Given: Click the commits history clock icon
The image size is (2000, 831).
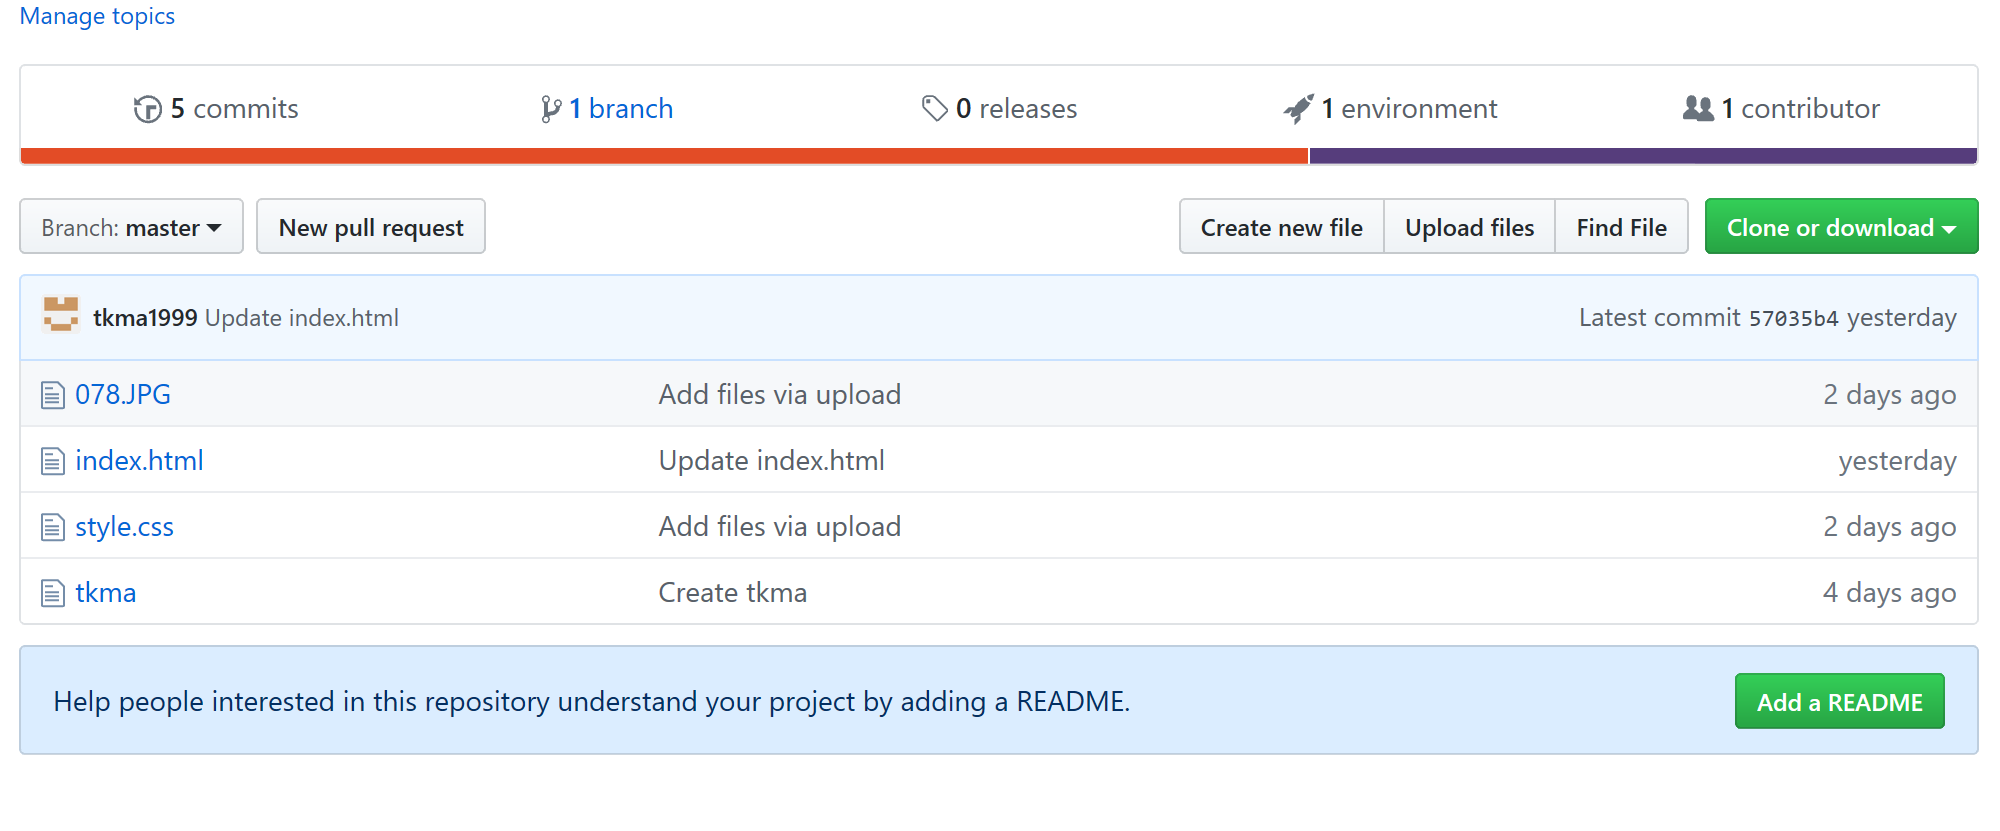Looking at the screenshot, I should (x=147, y=109).
